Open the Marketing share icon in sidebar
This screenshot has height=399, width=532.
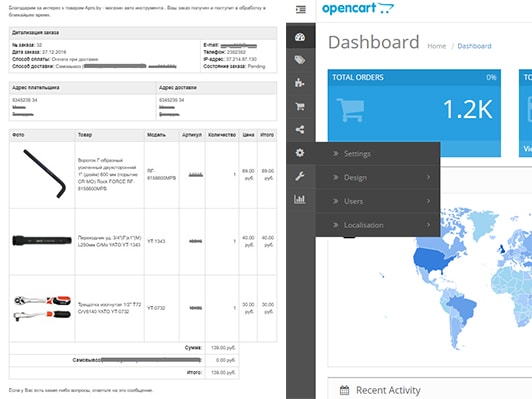[300, 129]
